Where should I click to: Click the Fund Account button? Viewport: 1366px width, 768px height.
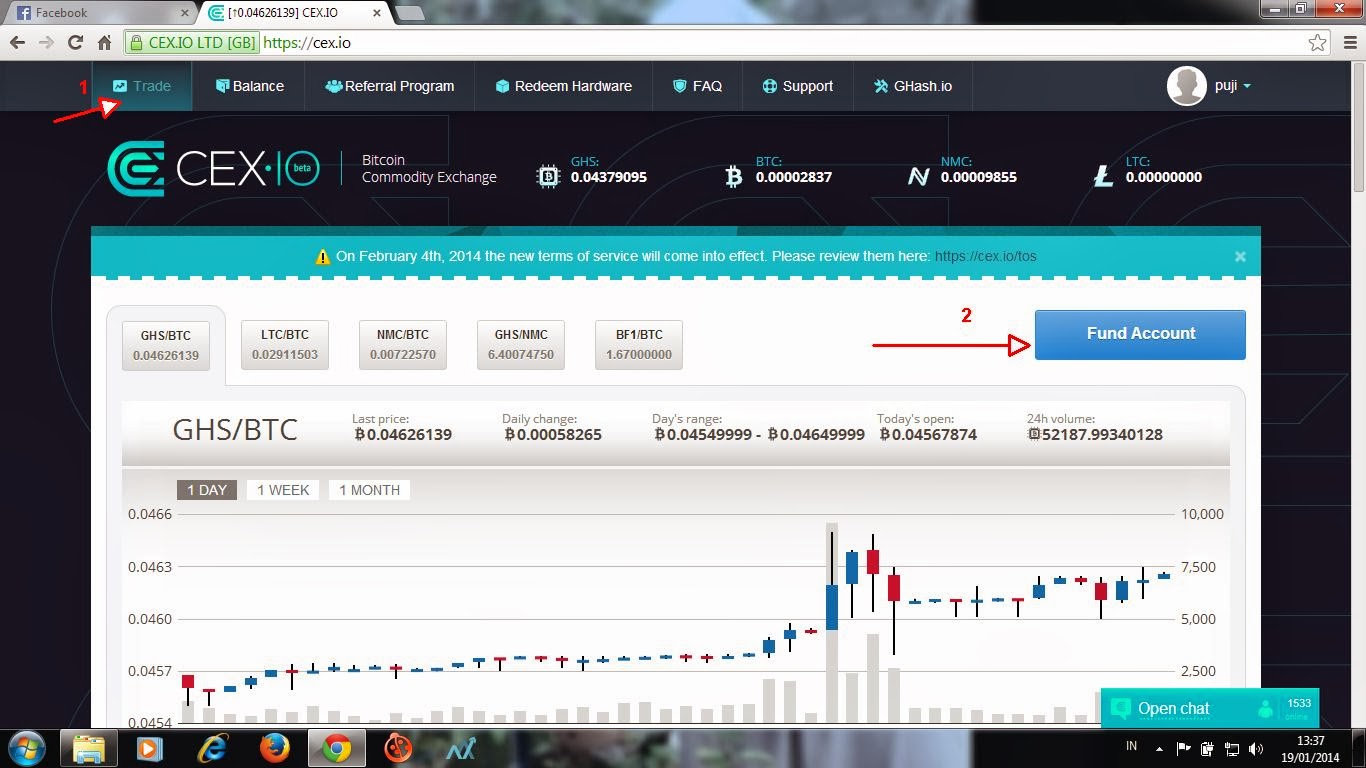click(x=1140, y=334)
